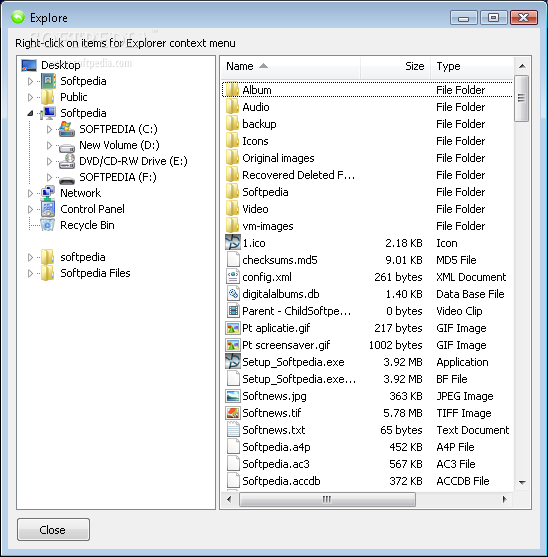
Task: Select the Icons folder name
Action: tap(255, 141)
